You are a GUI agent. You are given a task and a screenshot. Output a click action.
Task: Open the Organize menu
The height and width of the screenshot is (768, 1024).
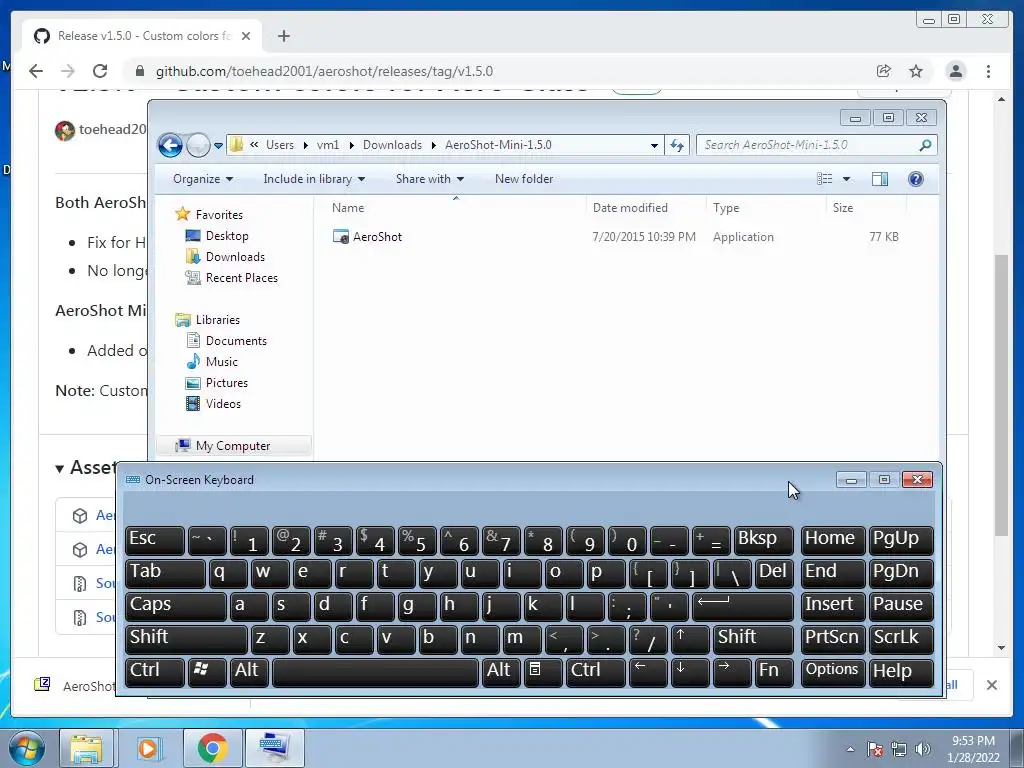point(202,179)
